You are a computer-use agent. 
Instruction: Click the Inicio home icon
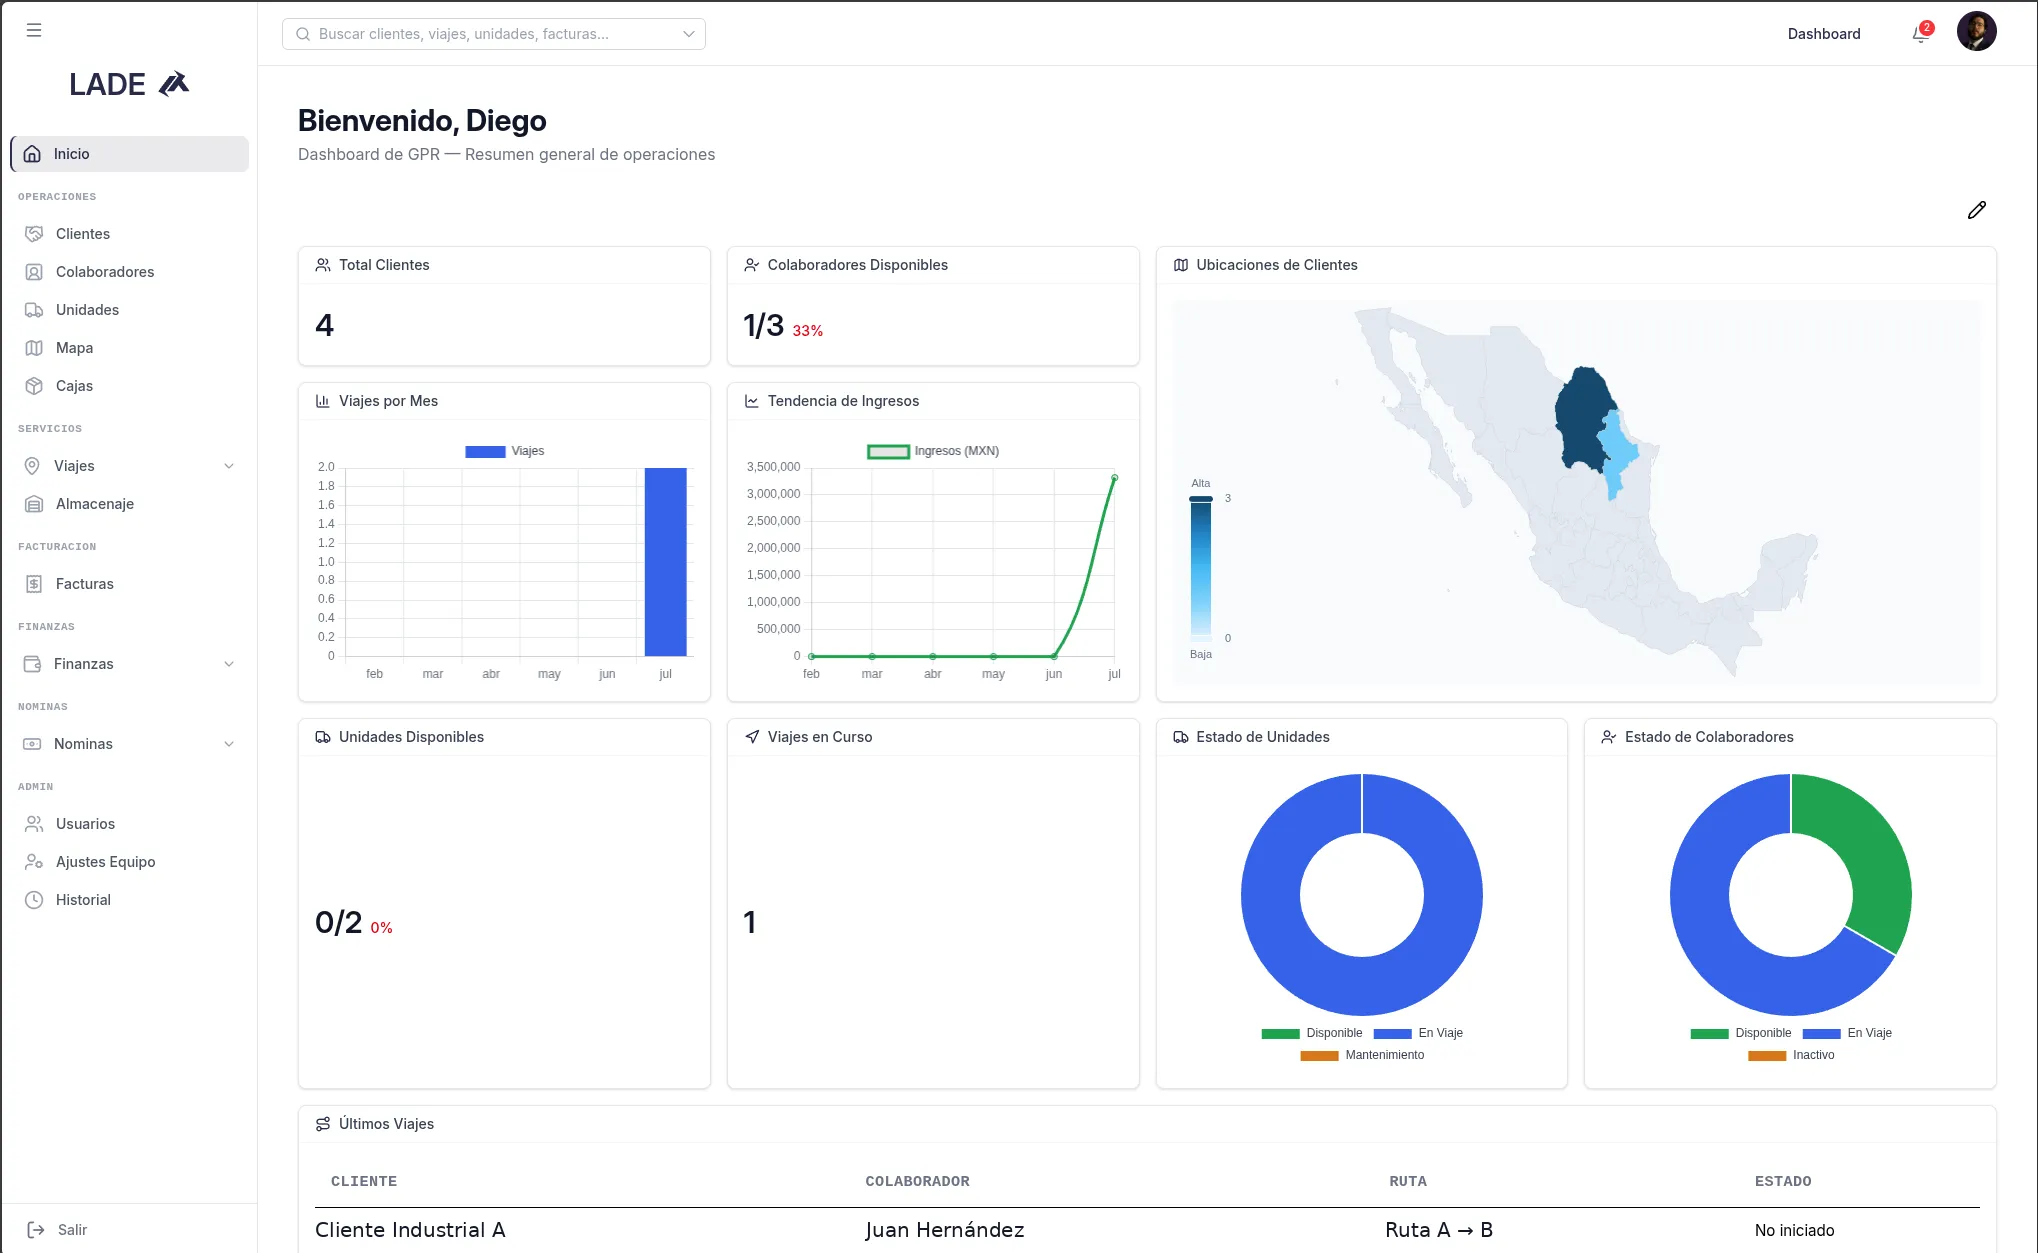point(32,154)
